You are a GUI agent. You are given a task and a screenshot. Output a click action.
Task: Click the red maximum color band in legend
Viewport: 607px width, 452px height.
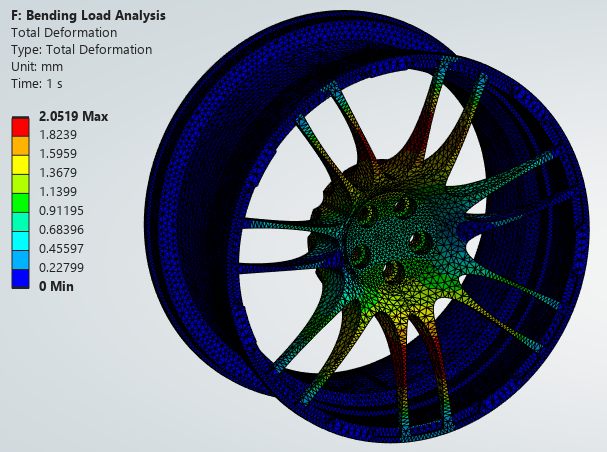[21, 127]
